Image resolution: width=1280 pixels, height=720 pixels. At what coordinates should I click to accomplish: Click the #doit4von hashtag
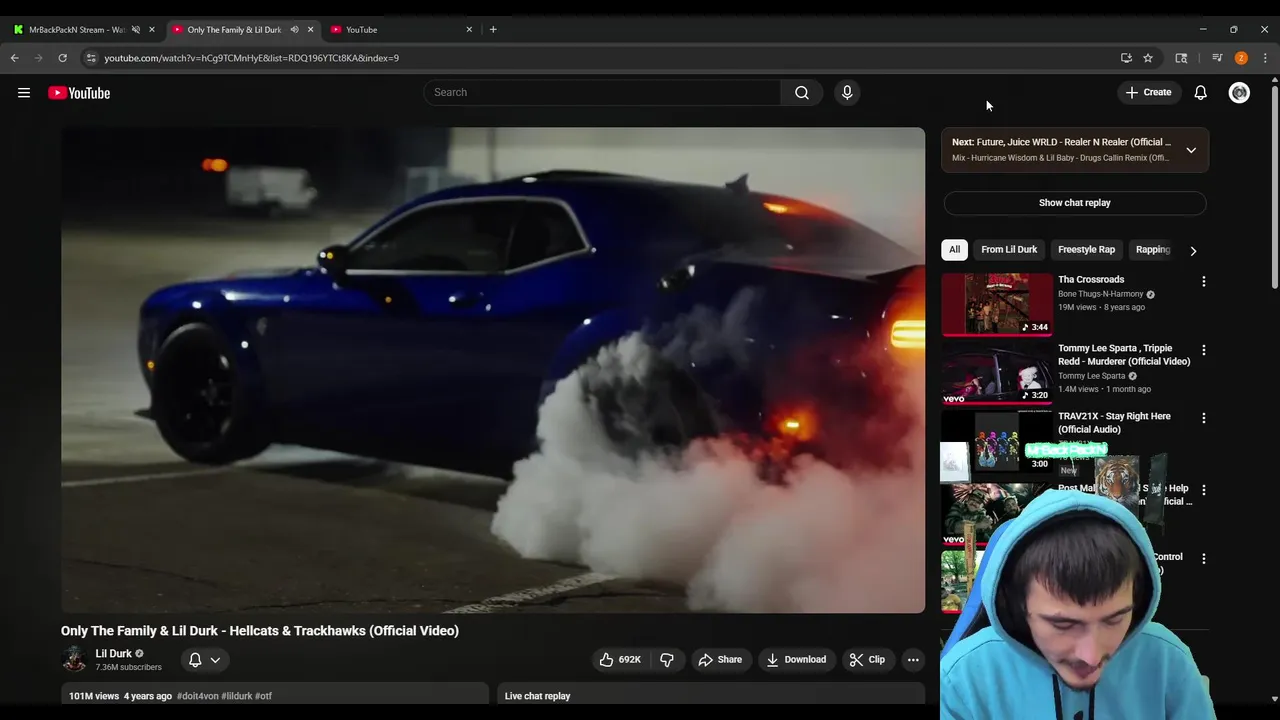click(198, 696)
